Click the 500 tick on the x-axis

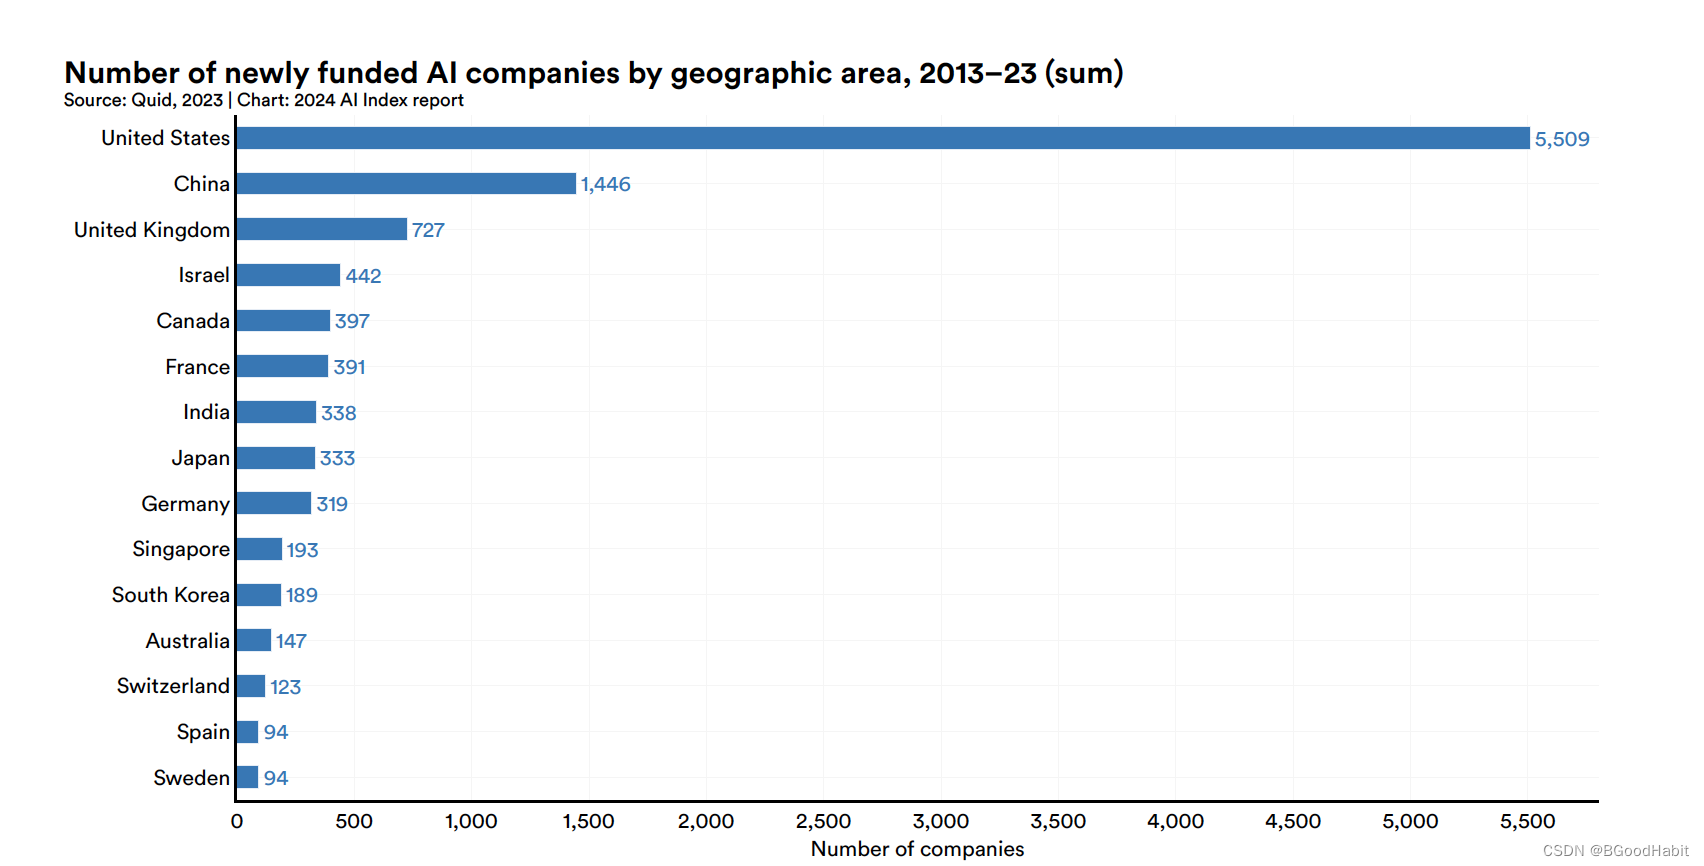click(354, 821)
